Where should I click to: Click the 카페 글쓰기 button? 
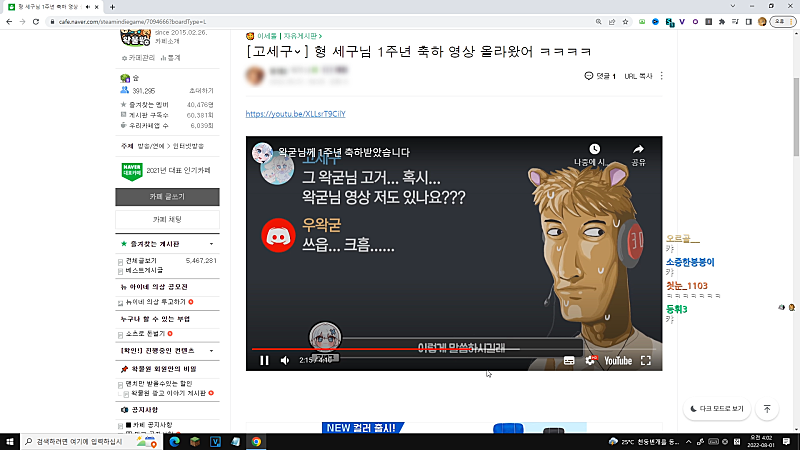(x=167, y=197)
